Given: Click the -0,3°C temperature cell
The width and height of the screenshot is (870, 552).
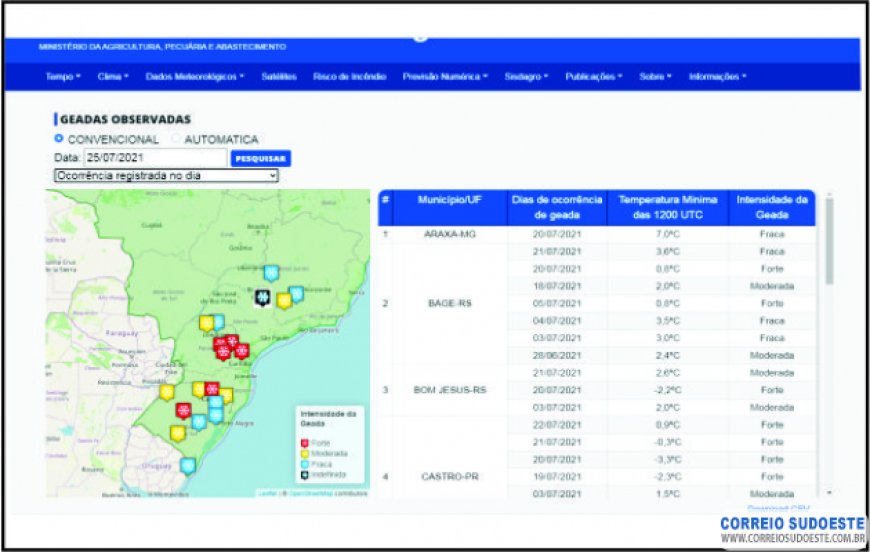Looking at the screenshot, I should point(667,442).
